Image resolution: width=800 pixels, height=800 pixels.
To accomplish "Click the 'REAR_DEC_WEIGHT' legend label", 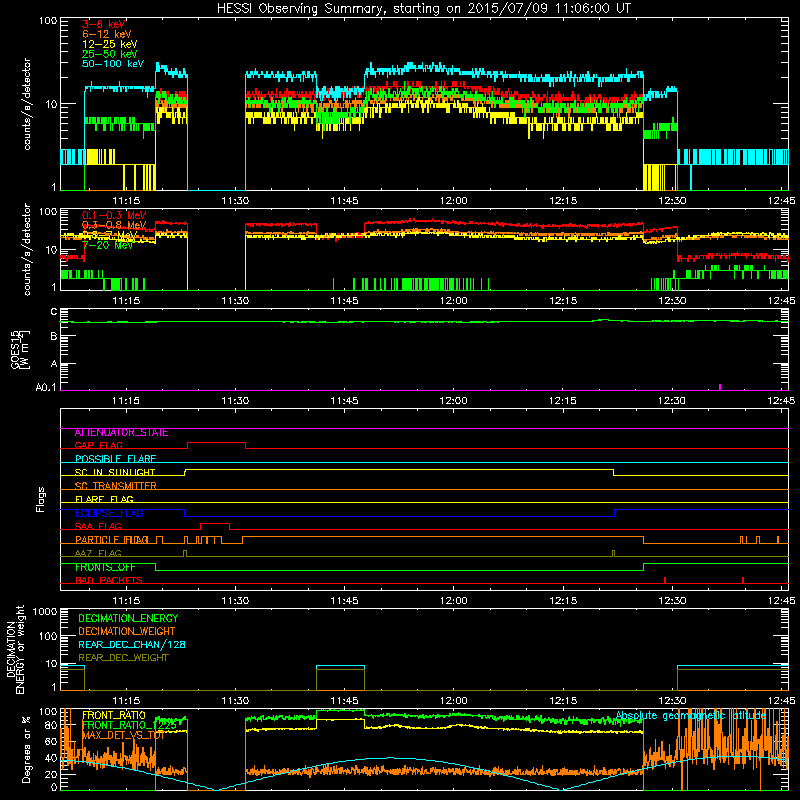I will click(x=123, y=658).
